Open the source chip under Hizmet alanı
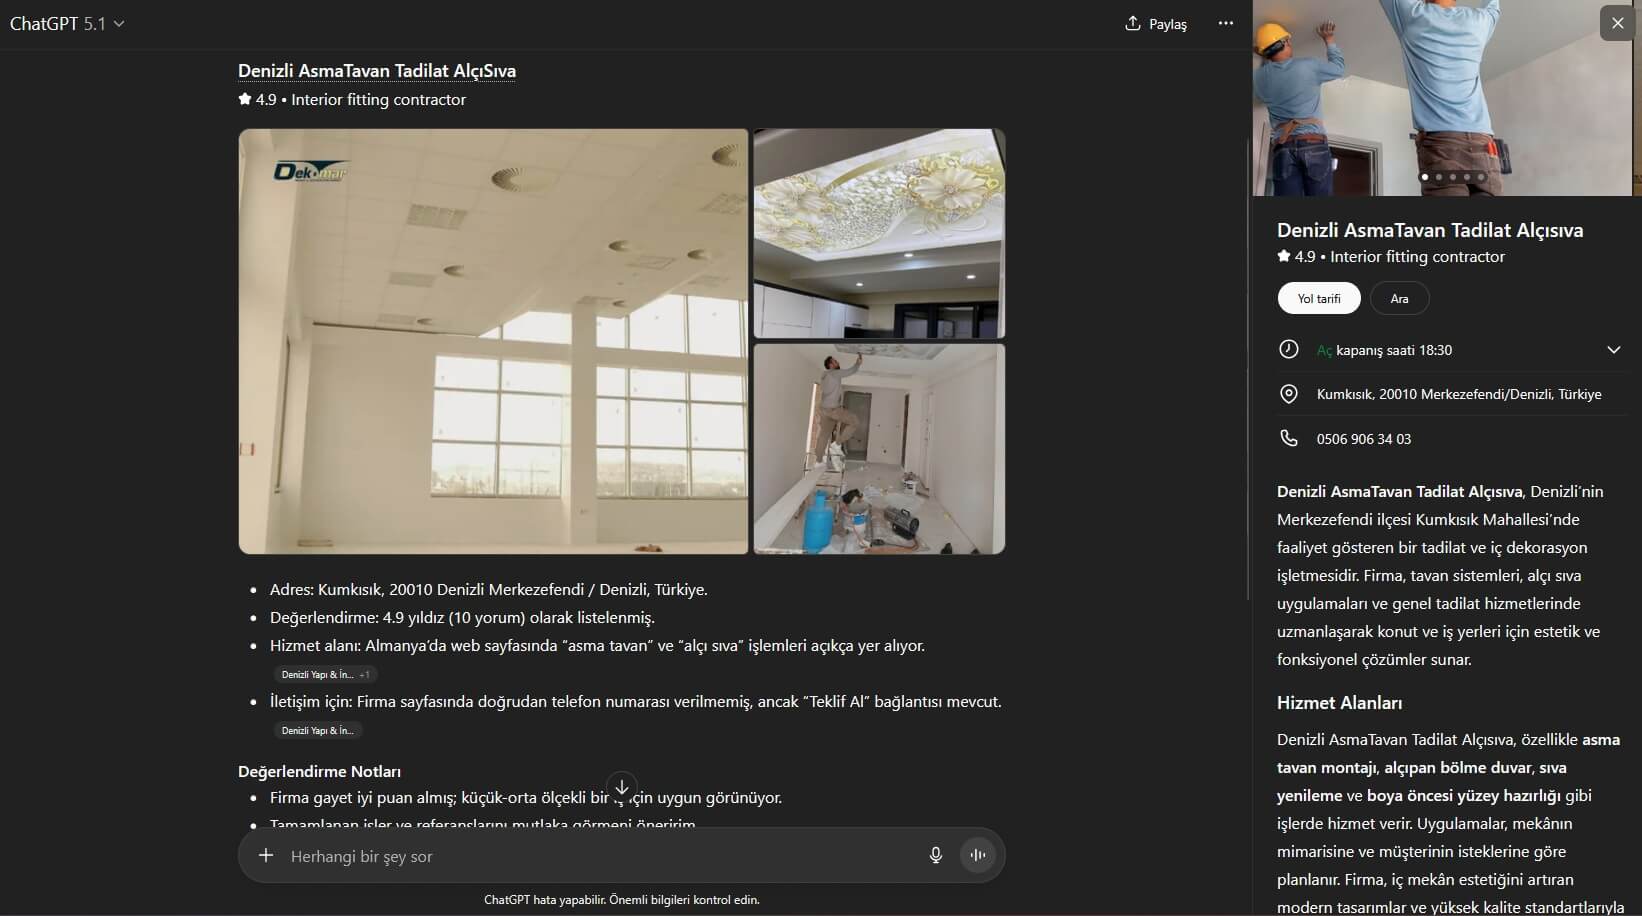 [325, 674]
